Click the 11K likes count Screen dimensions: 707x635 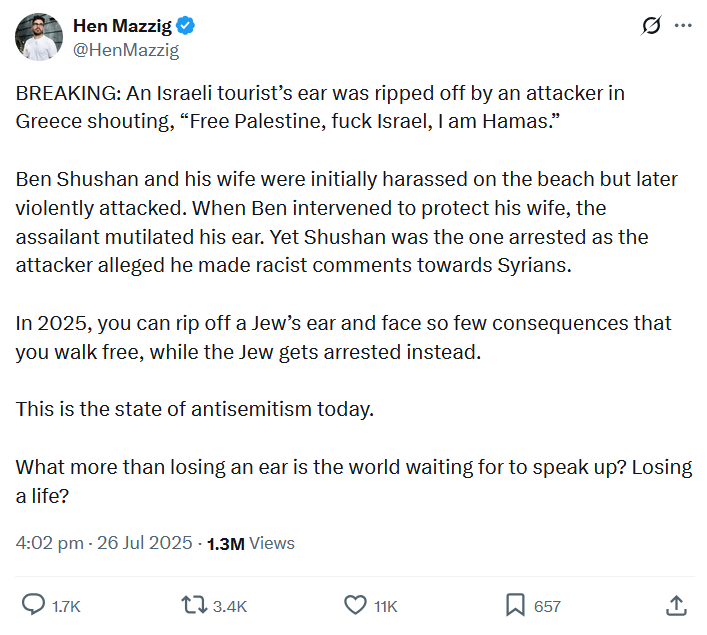tap(385, 606)
